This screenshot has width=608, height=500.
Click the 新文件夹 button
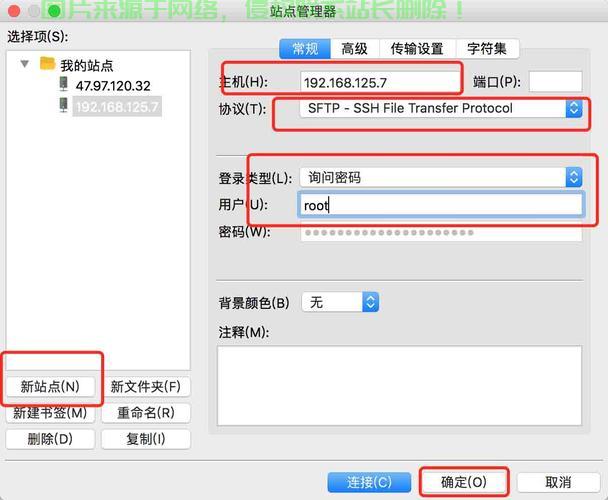pos(145,386)
